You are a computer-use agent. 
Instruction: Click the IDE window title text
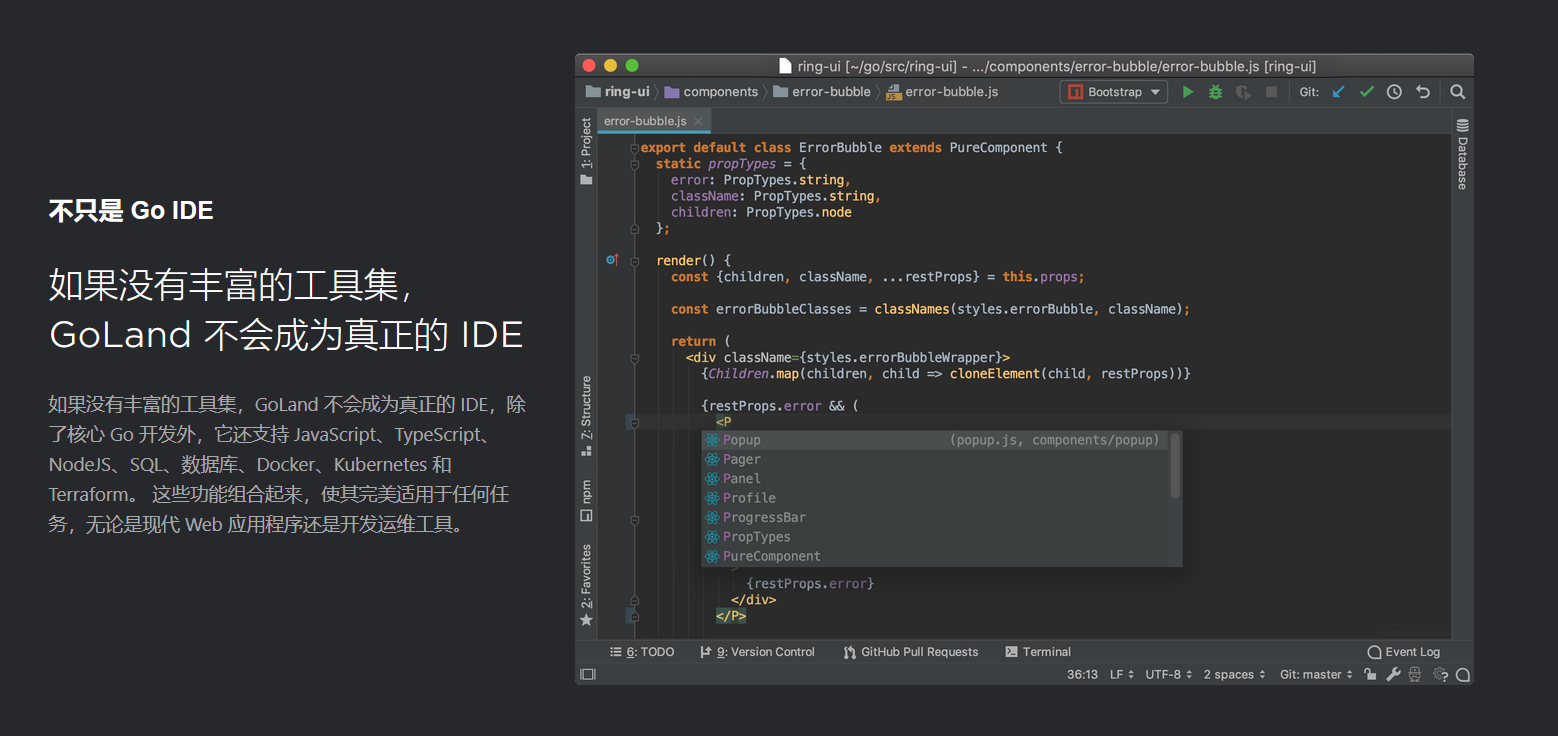[1056, 66]
